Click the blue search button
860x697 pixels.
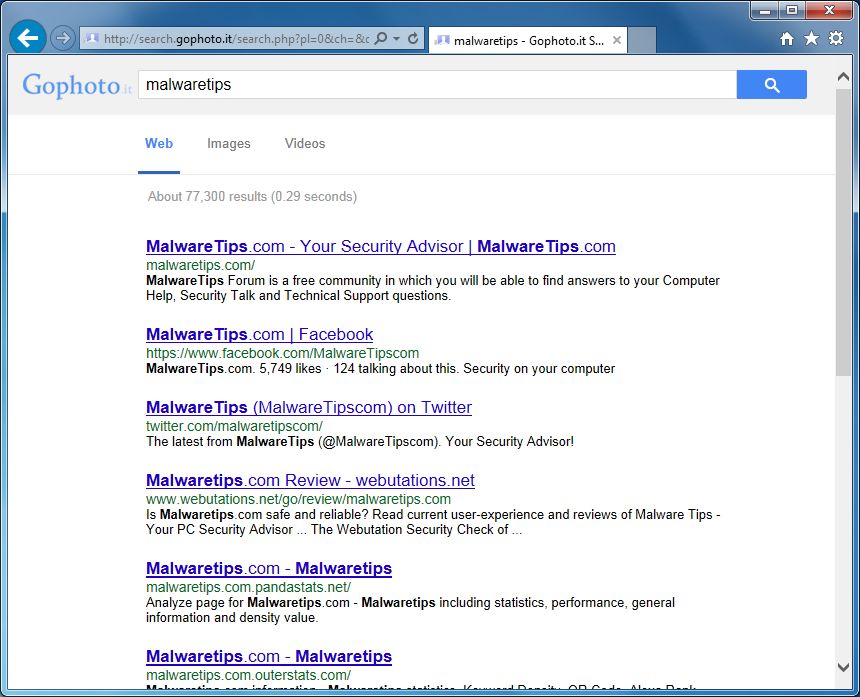772,84
